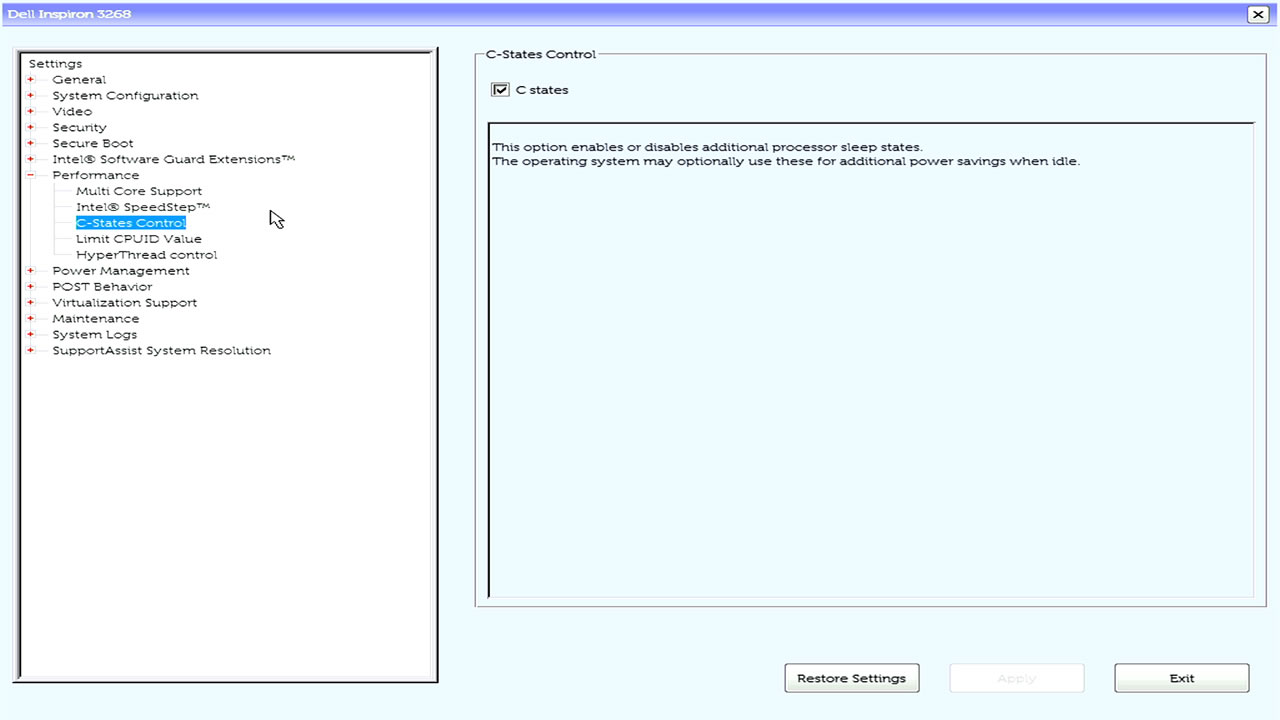This screenshot has width=1280, height=720.
Task: Expand Maintenance plus icon
Action: [31, 319]
